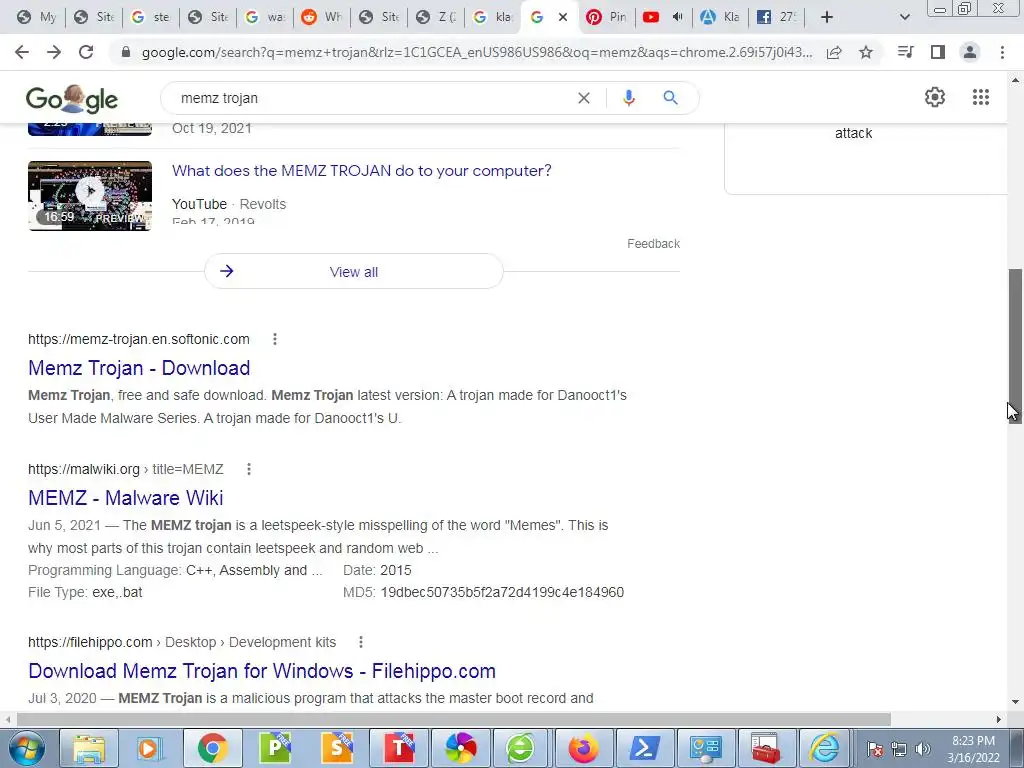The height and width of the screenshot is (768, 1024).
Task: Open the orange S FREE app in taskbar
Action: (336, 748)
